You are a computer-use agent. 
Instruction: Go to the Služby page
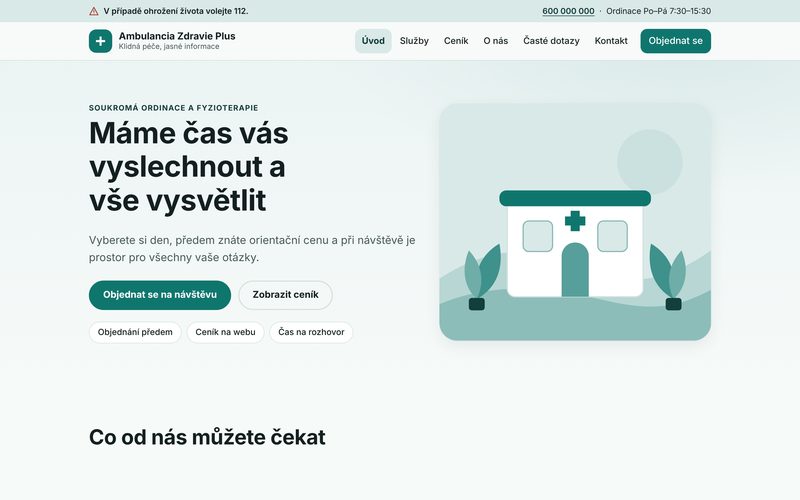pos(414,41)
